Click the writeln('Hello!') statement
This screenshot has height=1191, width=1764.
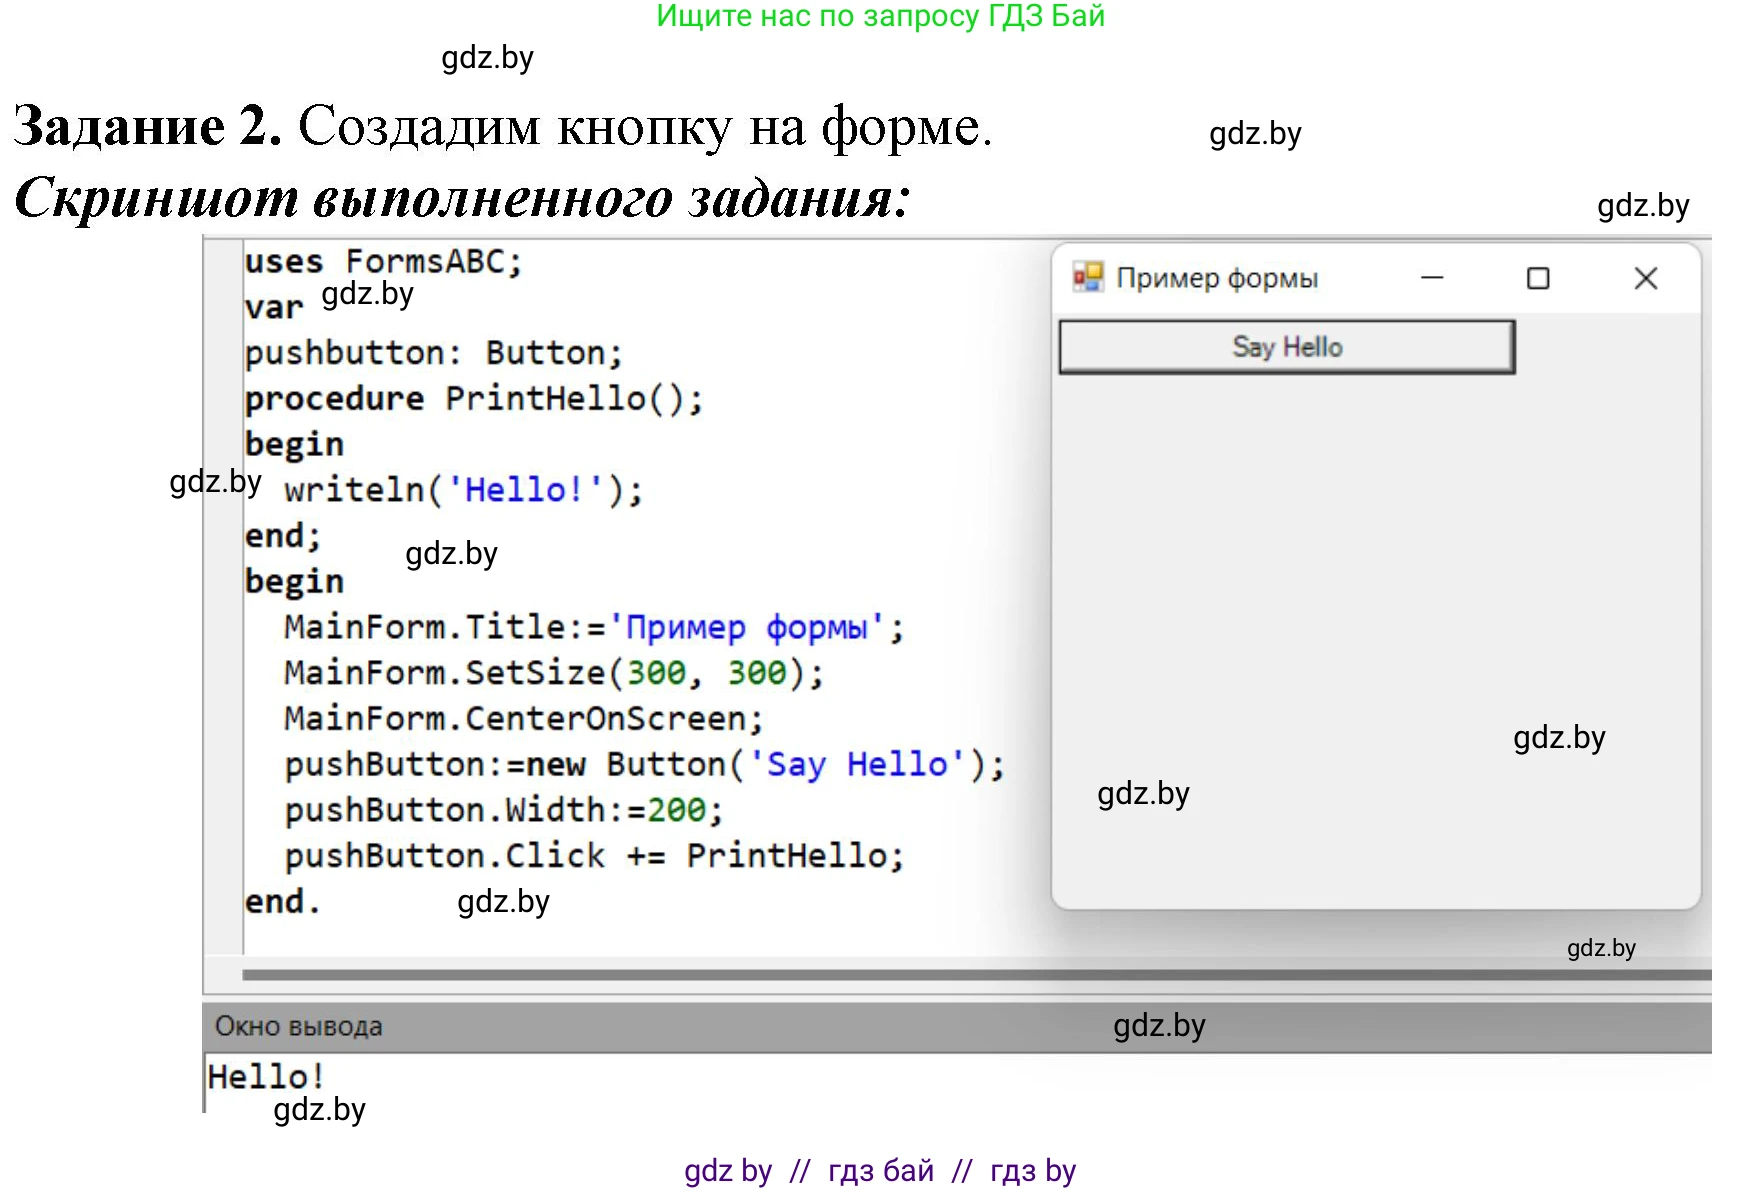click(x=463, y=490)
